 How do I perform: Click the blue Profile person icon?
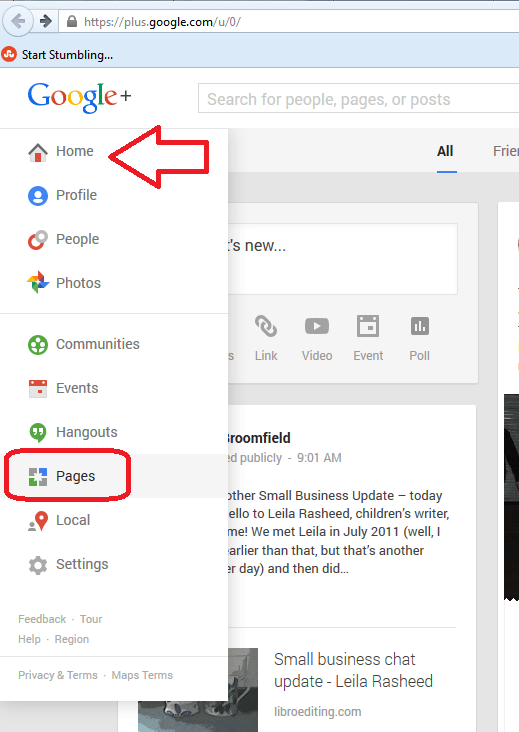38,196
